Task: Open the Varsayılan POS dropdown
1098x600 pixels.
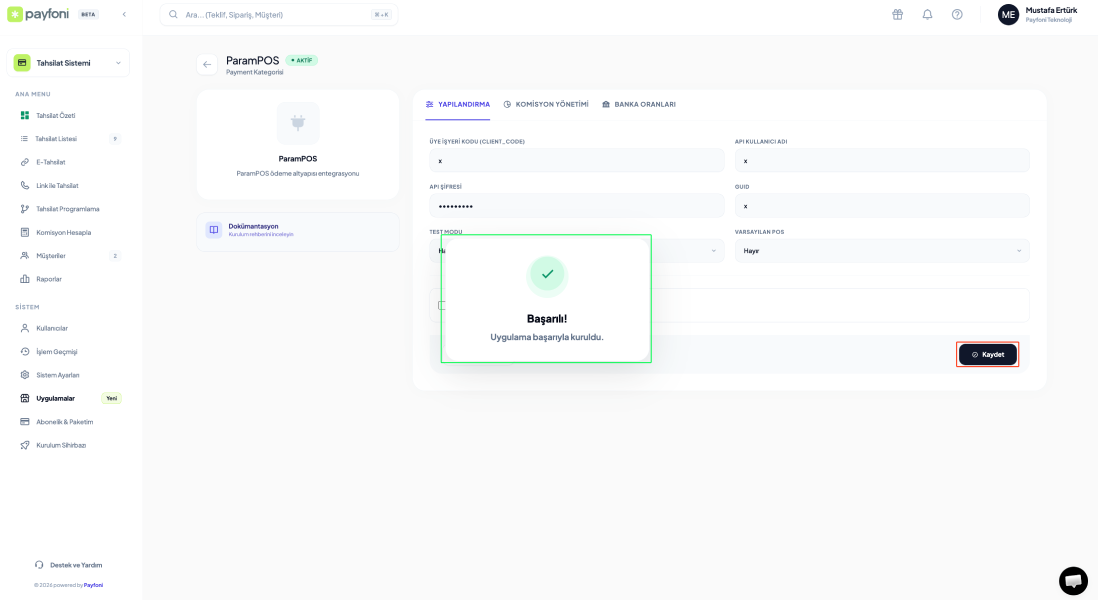Action: pos(881,251)
